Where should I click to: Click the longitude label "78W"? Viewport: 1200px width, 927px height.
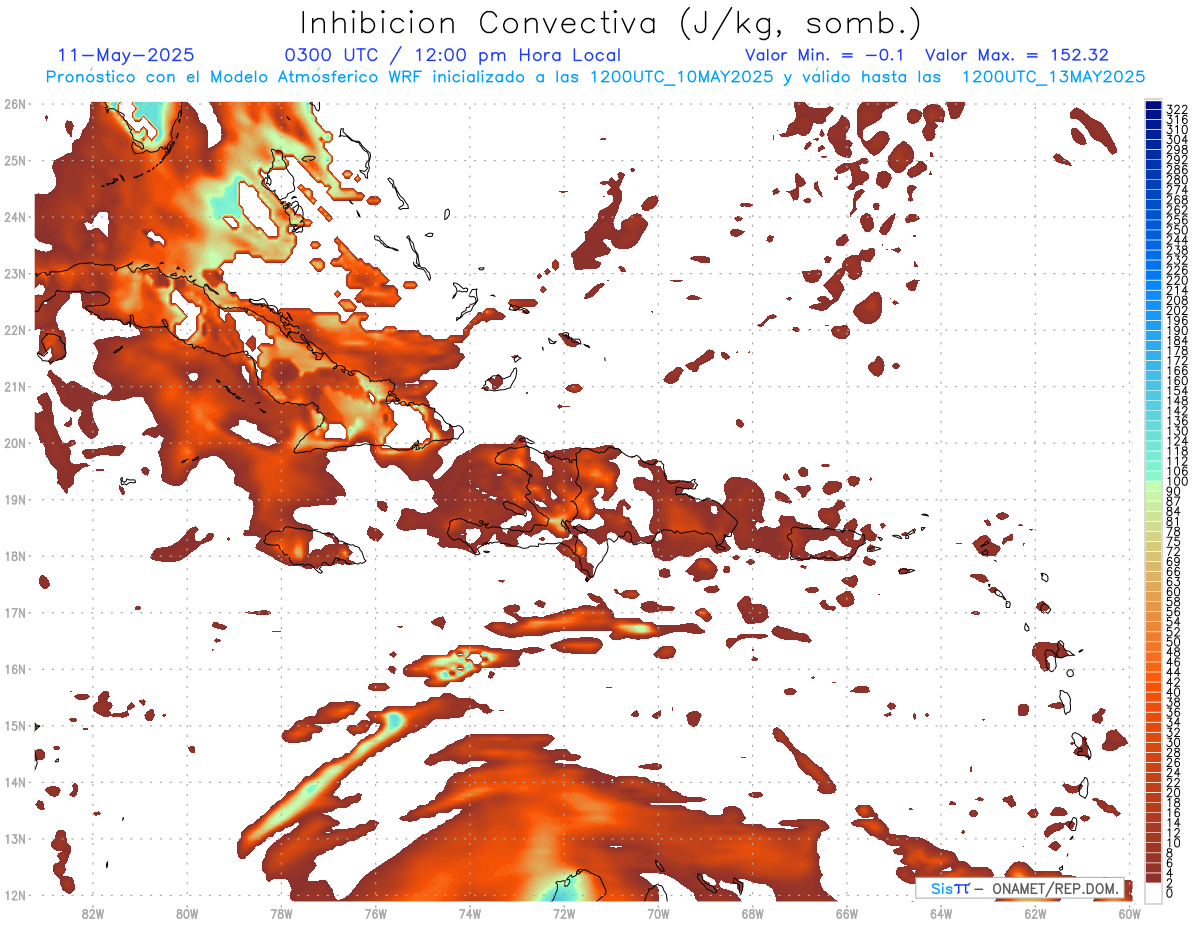281,913
